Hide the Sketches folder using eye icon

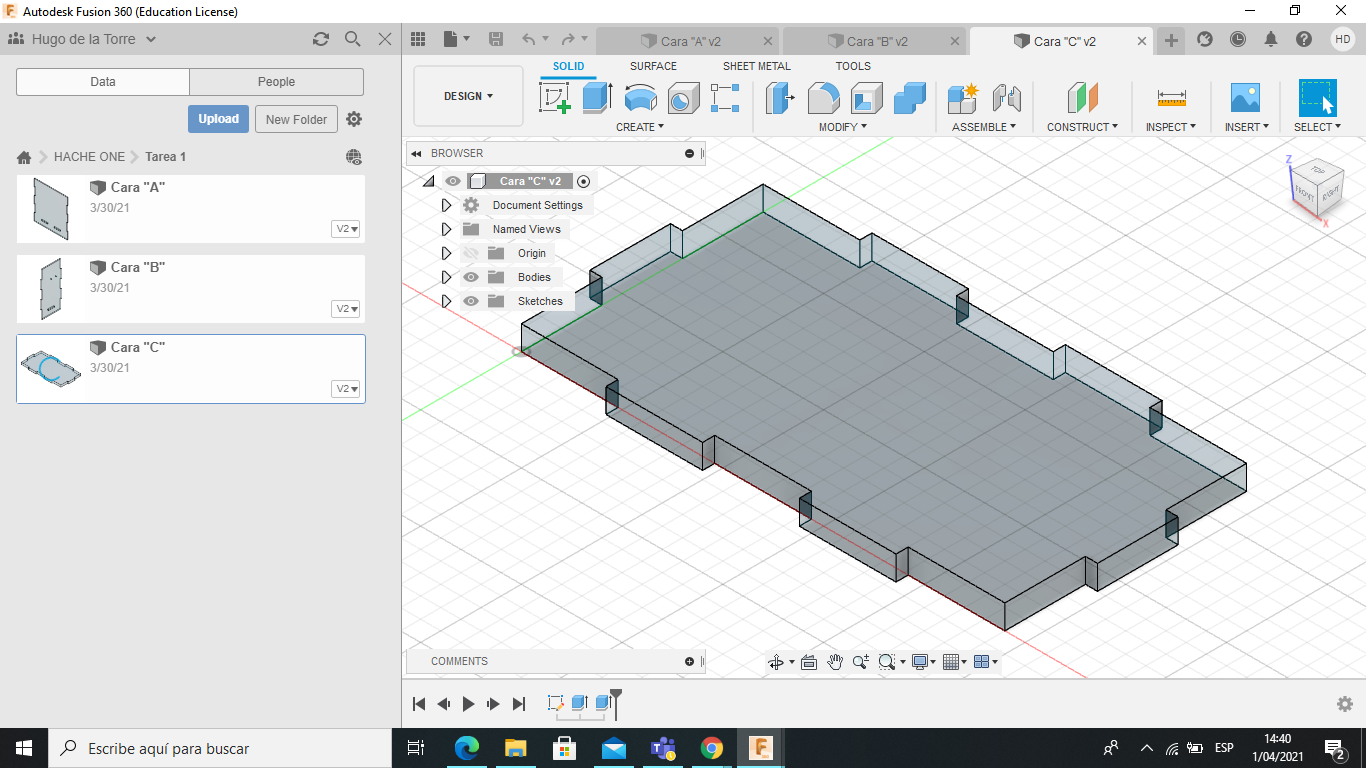point(471,301)
